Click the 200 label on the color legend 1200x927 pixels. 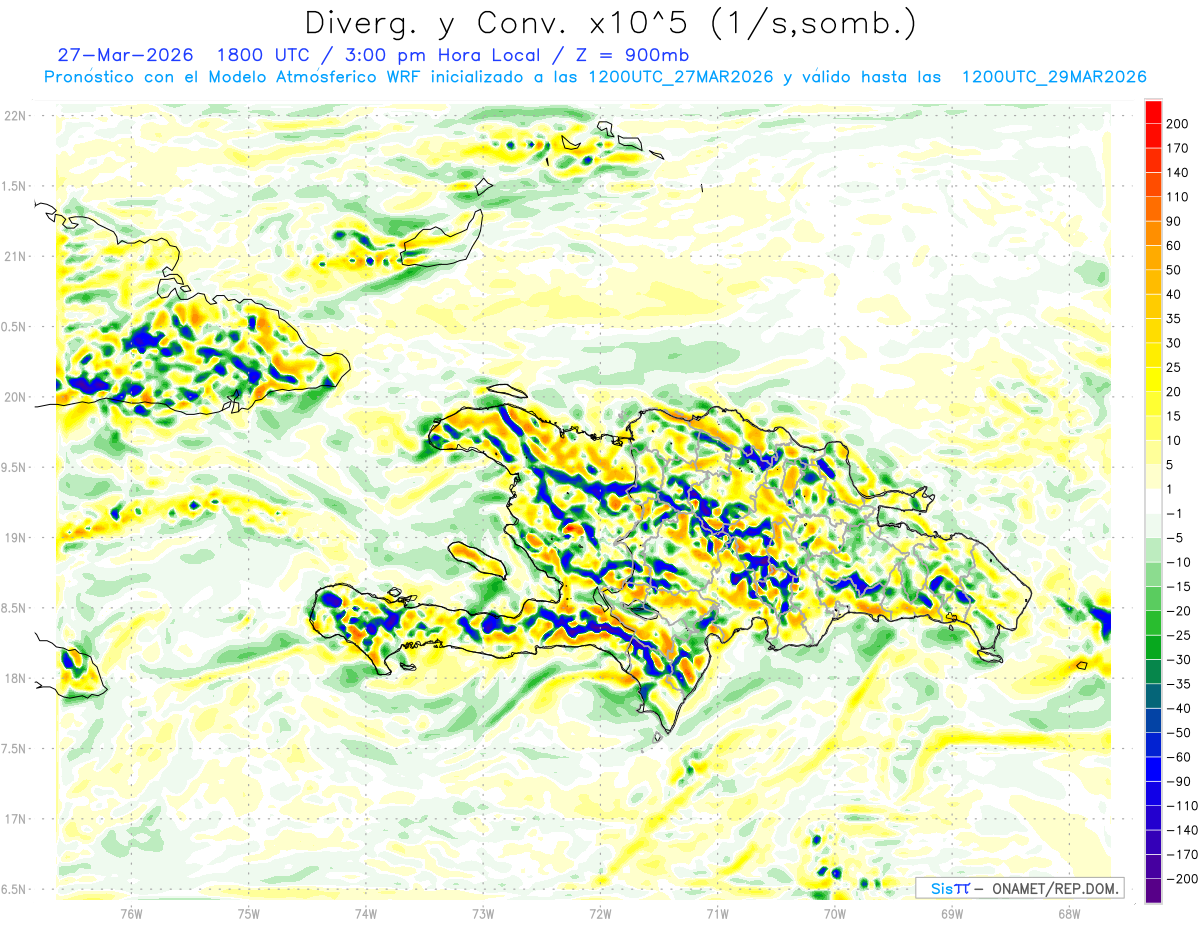point(1179,122)
